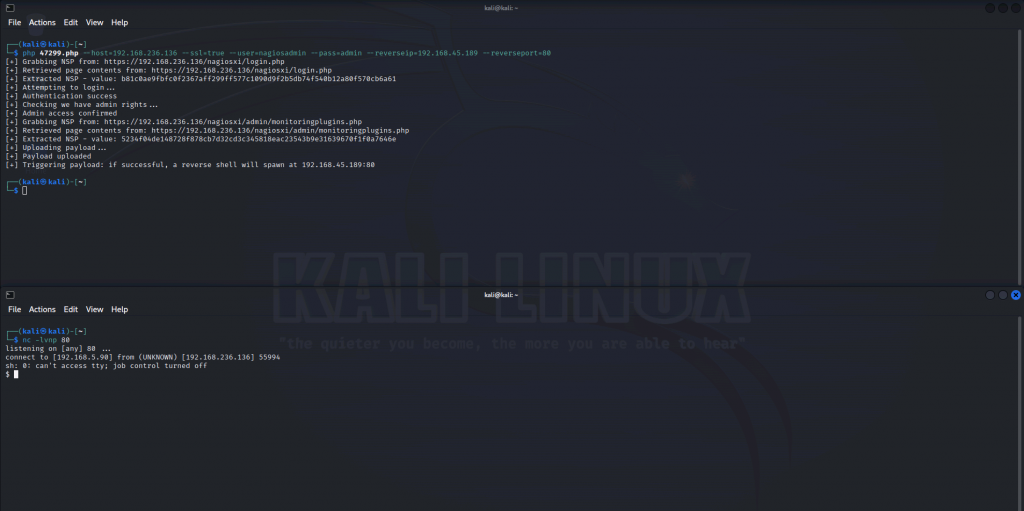Click 'listening on [any] 80 ...' line

[x=58, y=348]
